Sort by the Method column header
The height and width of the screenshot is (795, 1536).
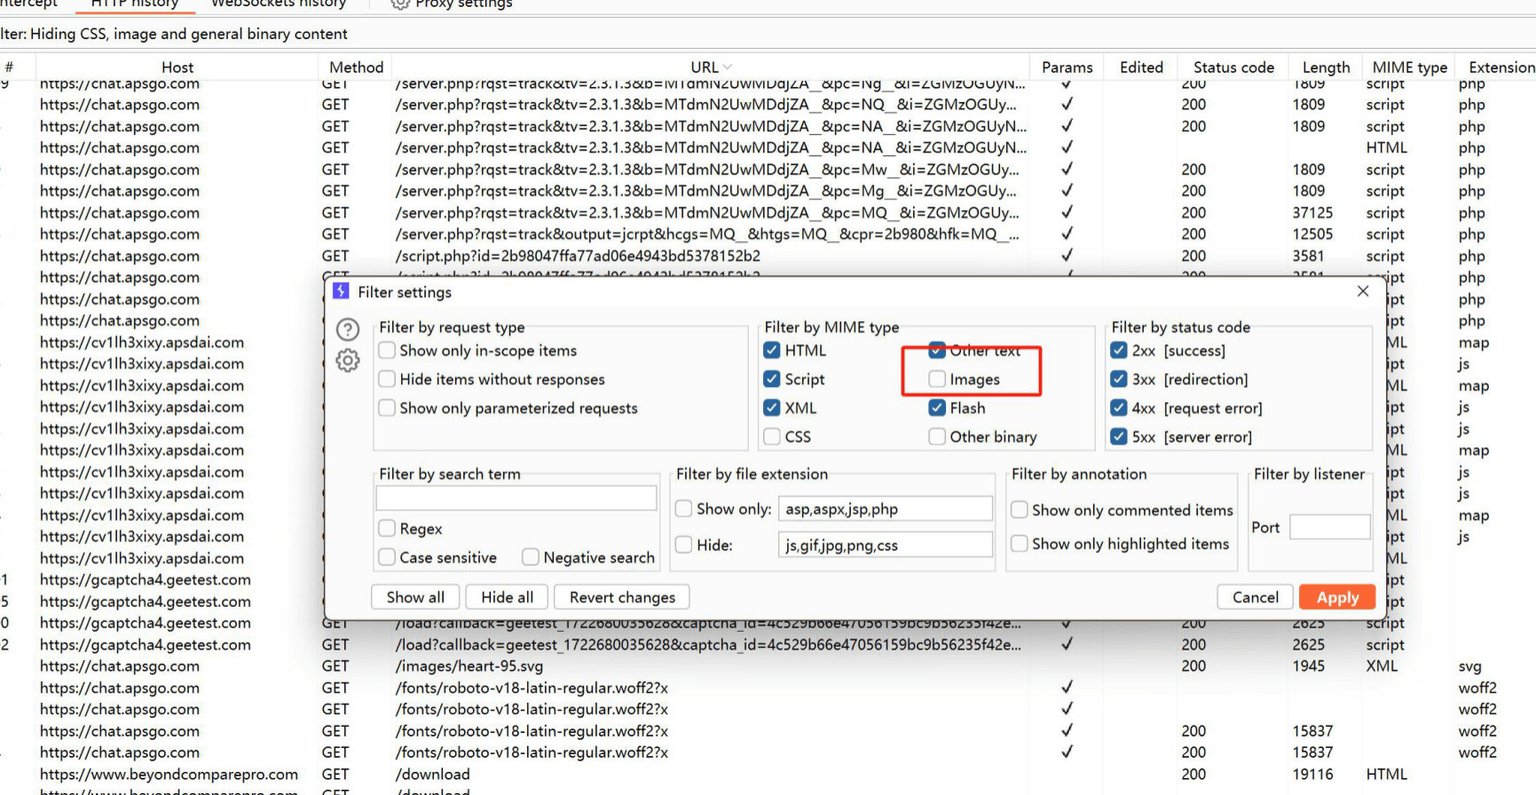(356, 67)
